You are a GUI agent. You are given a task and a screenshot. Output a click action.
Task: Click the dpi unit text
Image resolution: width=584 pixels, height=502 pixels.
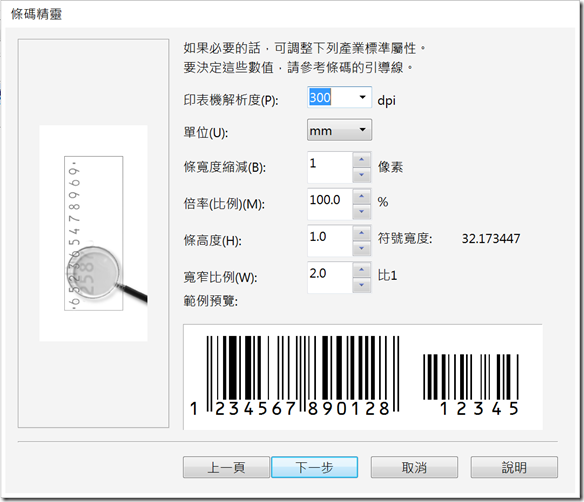click(x=386, y=101)
